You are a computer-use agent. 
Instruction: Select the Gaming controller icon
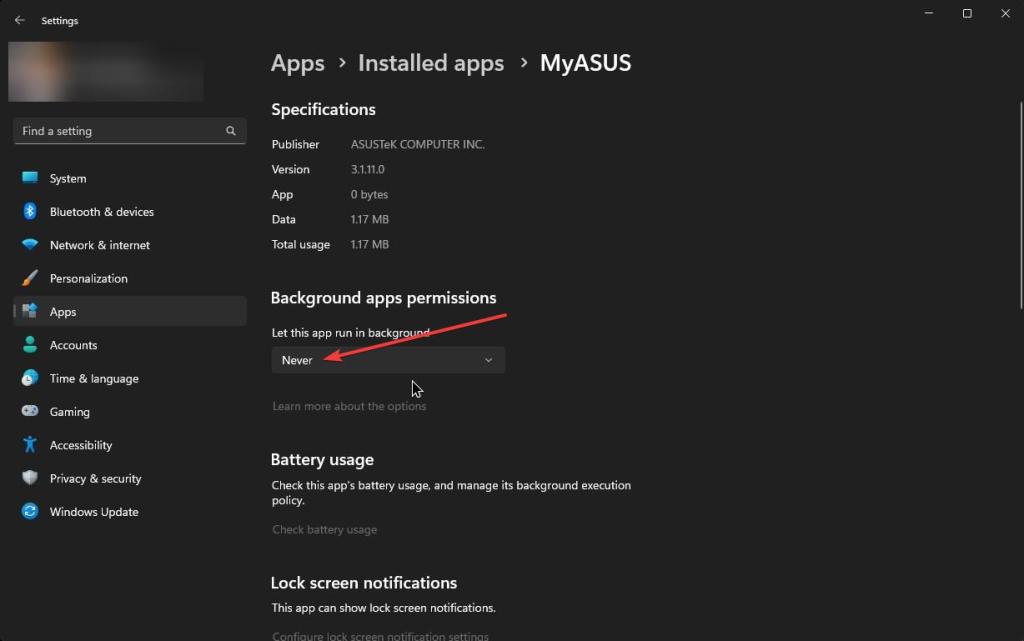pyautogui.click(x=30, y=412)
